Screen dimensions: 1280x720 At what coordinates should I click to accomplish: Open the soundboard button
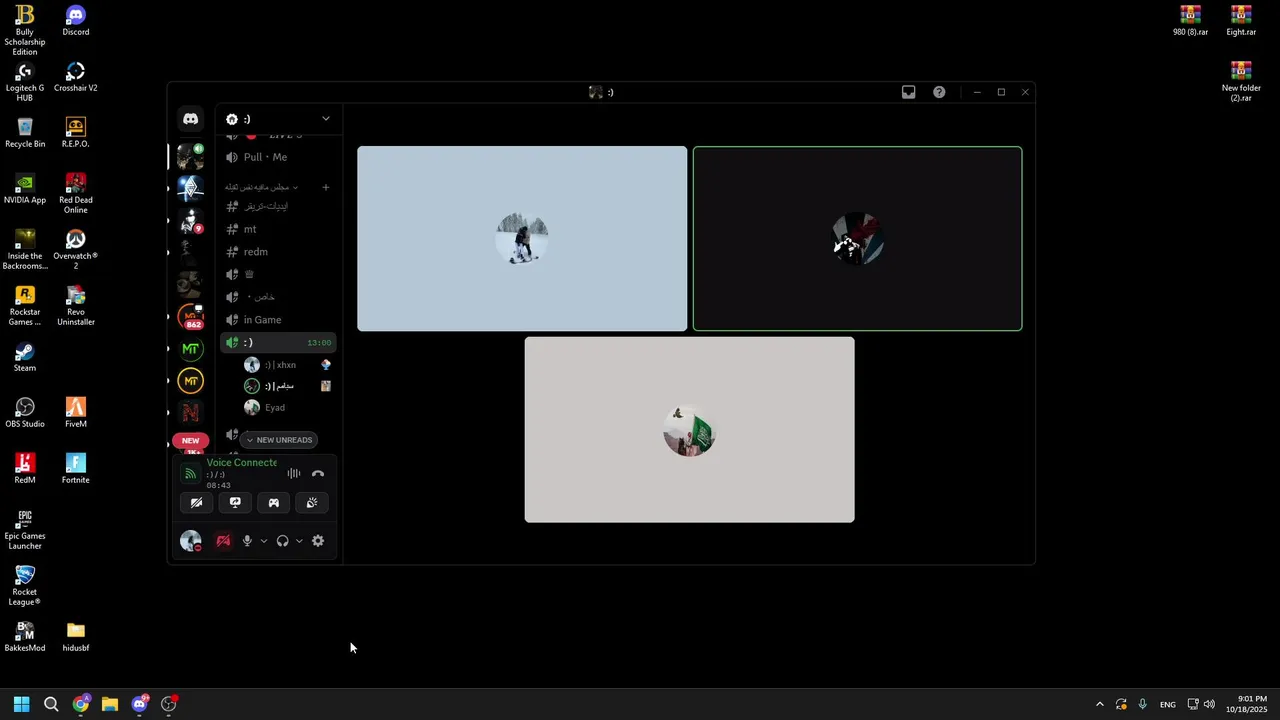point(312,503)
